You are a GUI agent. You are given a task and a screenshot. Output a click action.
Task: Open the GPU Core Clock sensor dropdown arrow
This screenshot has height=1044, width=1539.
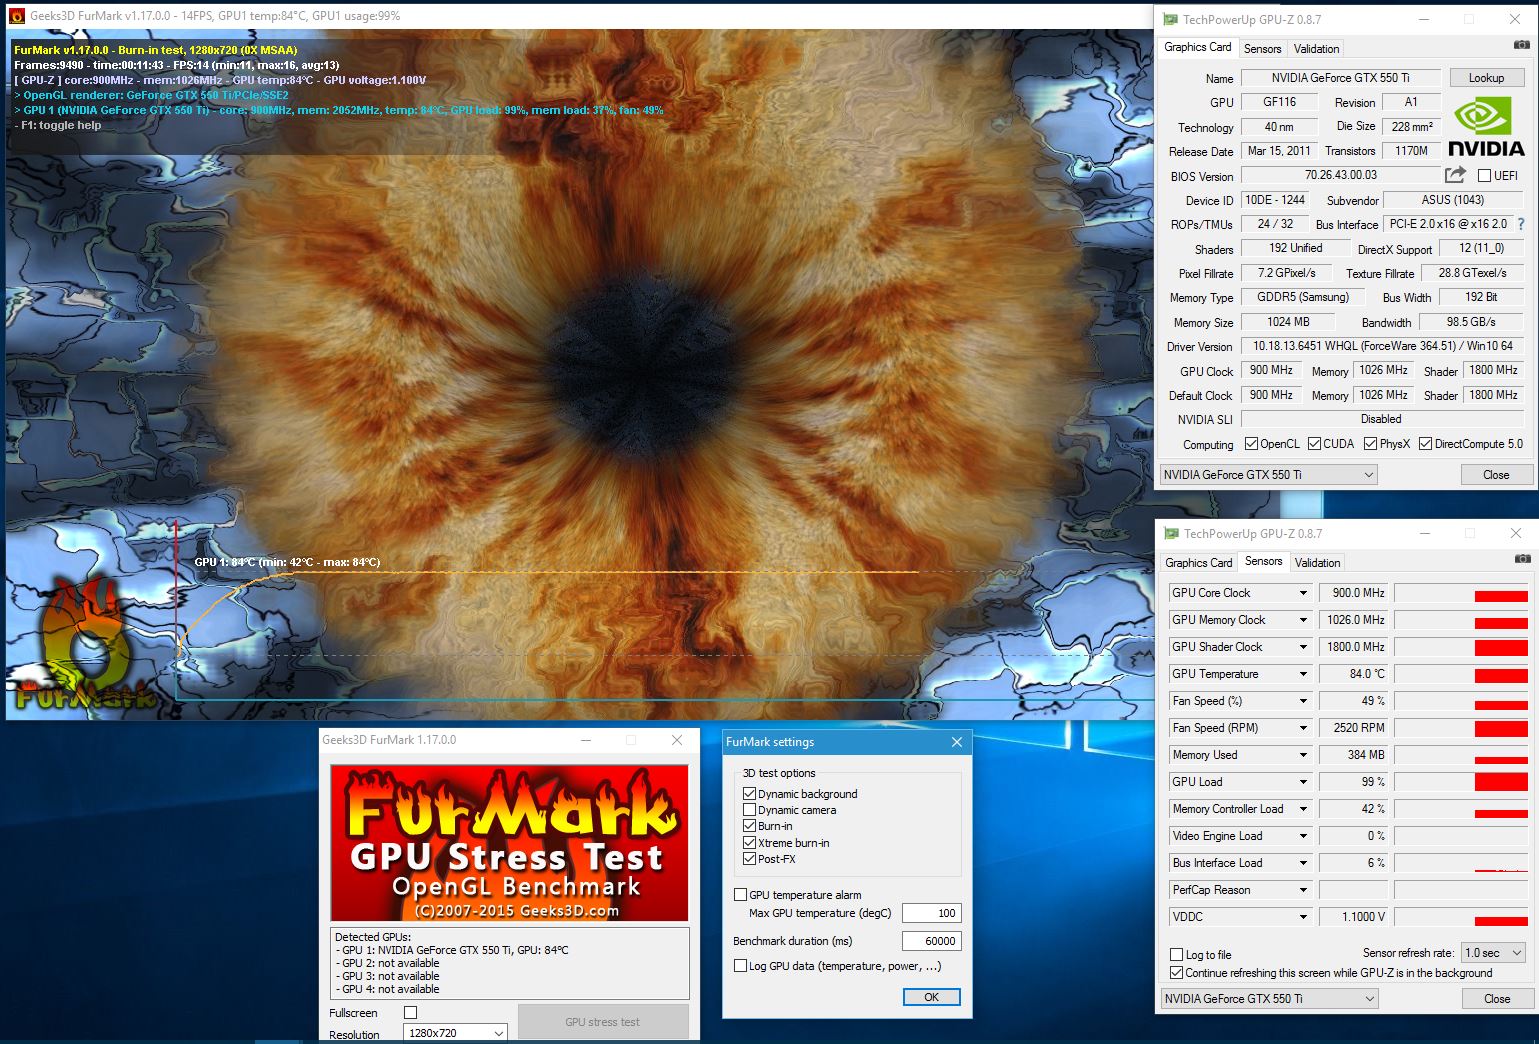pos(1303,593)
